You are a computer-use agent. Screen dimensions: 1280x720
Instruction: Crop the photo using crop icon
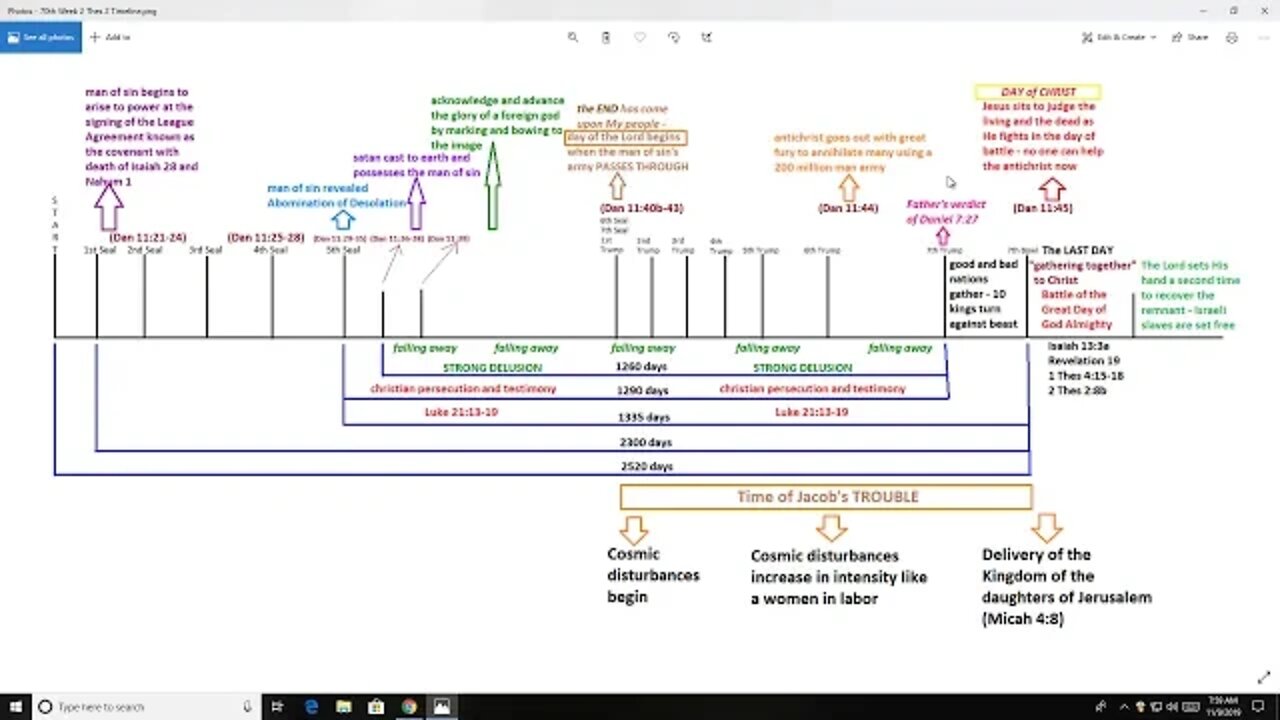click(x=707, y=37)
